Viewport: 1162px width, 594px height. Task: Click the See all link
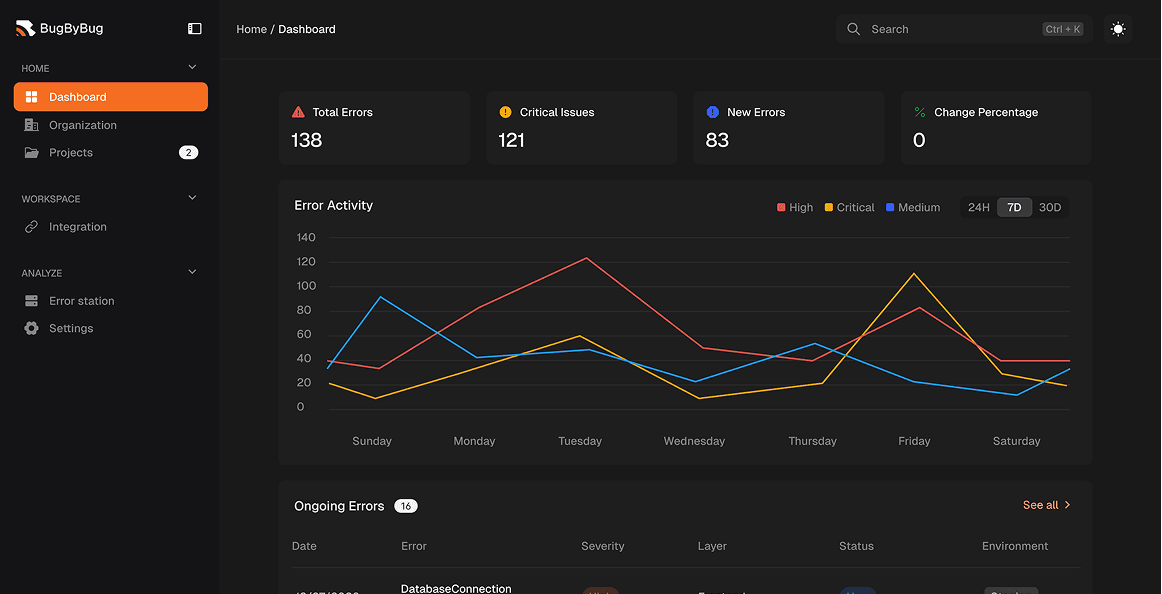point(1040,505)
